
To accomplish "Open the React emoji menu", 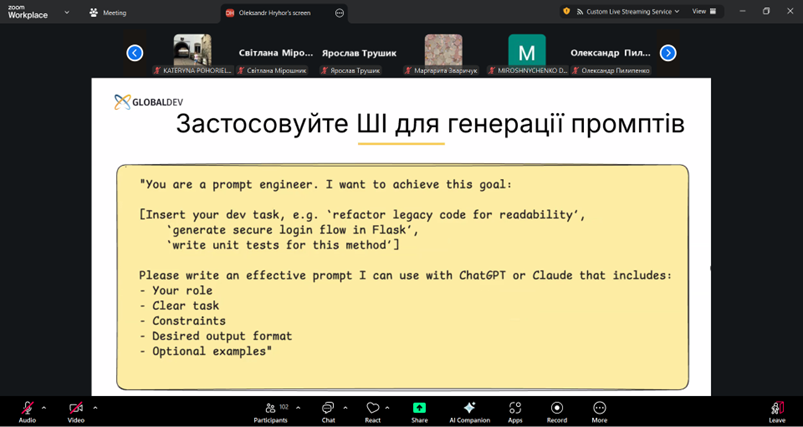I will coord(372,409).
